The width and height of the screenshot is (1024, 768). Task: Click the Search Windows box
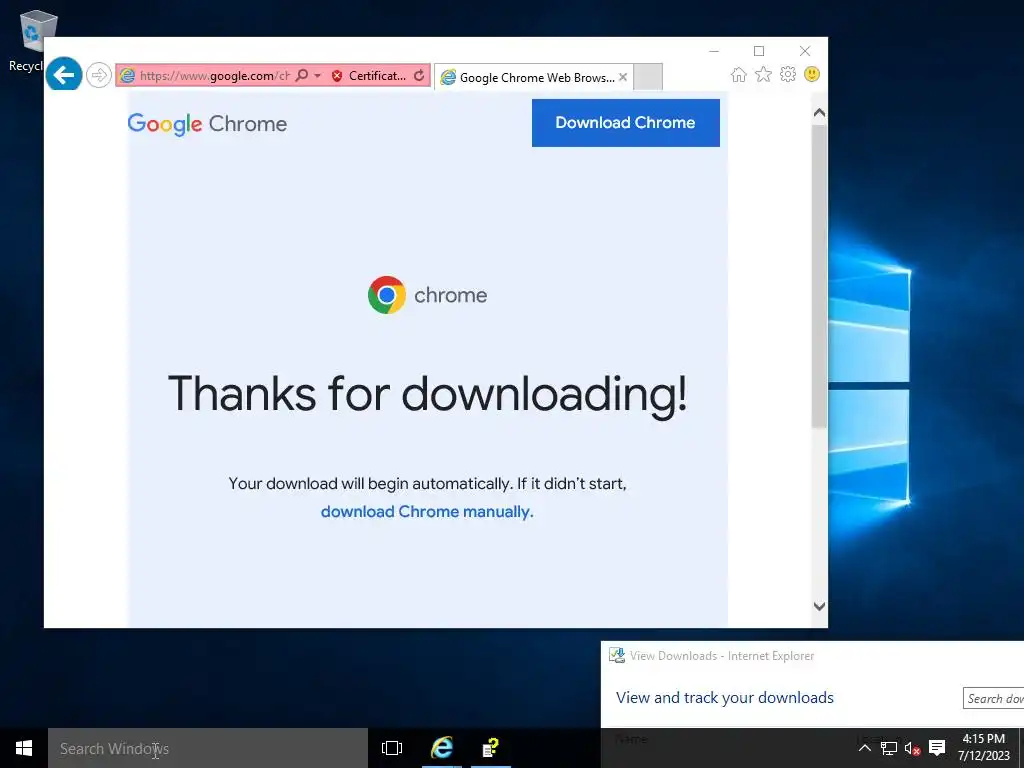[208, 748]
